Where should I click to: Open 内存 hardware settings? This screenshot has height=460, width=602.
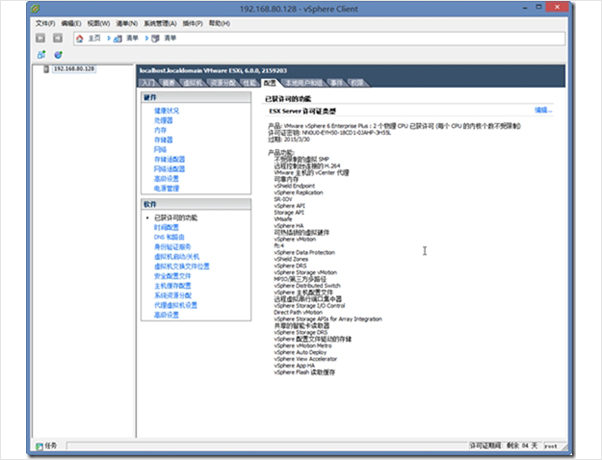click(x=160, y=130)
